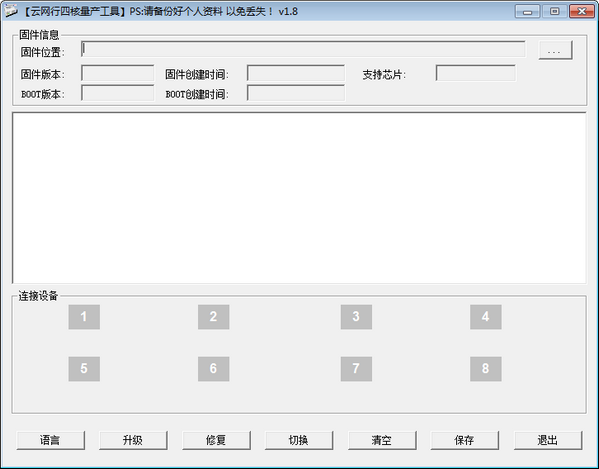The width and height of the screenshot is (599, 469).
Task: Click the 切换 switch button
Action: [299, 440]
